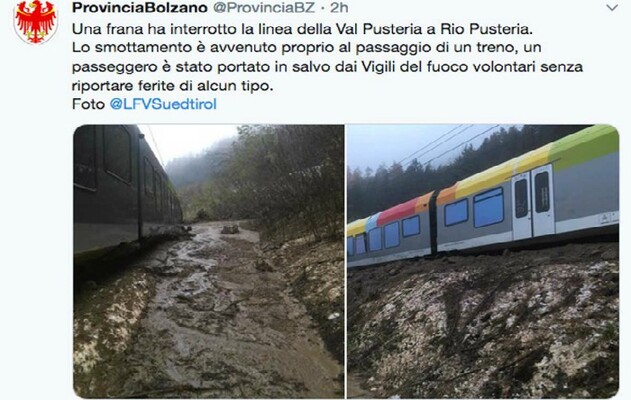Follow the @LFVSuedtirol mention link
631x400 pixels.
[163, 104]
